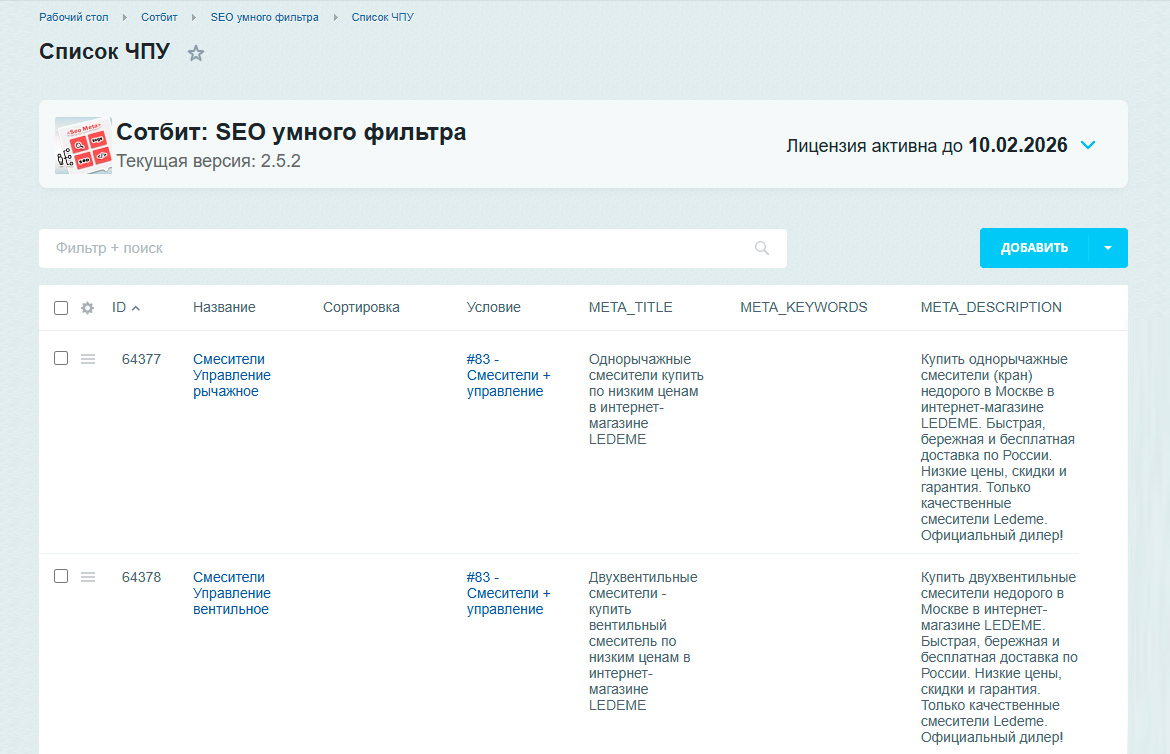Go to Рабочий стол breadcrumb

coord(74,17)
